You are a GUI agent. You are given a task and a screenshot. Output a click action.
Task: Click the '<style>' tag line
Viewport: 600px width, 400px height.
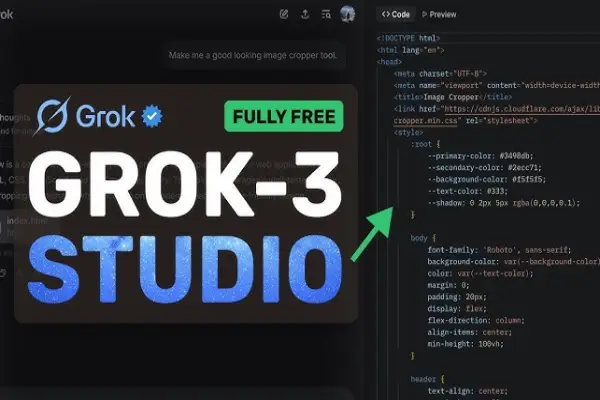point(408,132)
